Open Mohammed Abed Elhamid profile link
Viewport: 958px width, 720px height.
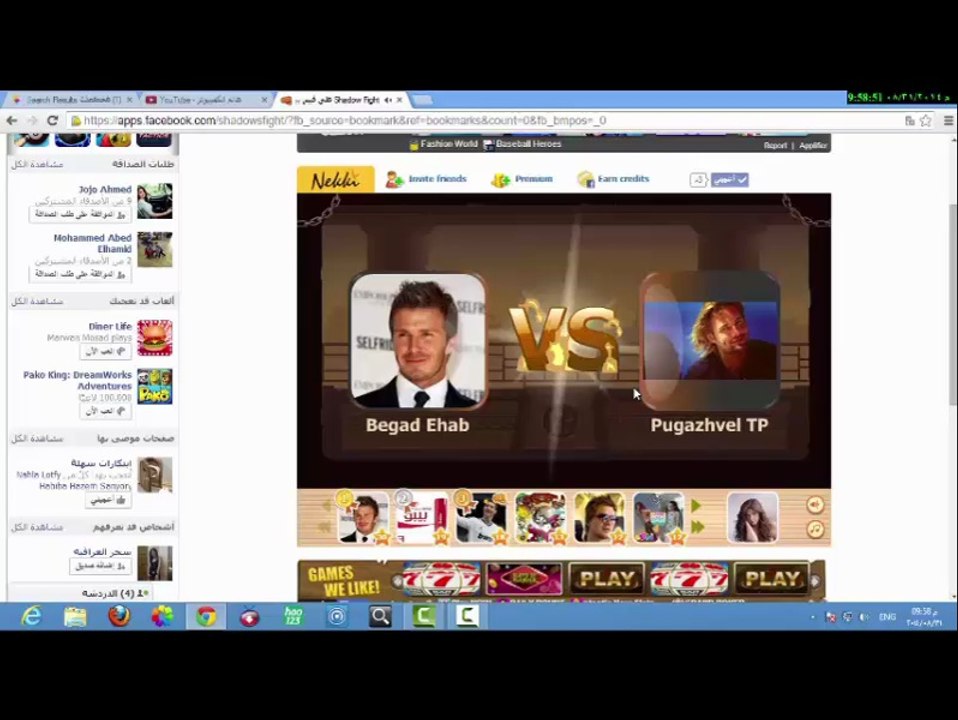(x=93, y=243)
